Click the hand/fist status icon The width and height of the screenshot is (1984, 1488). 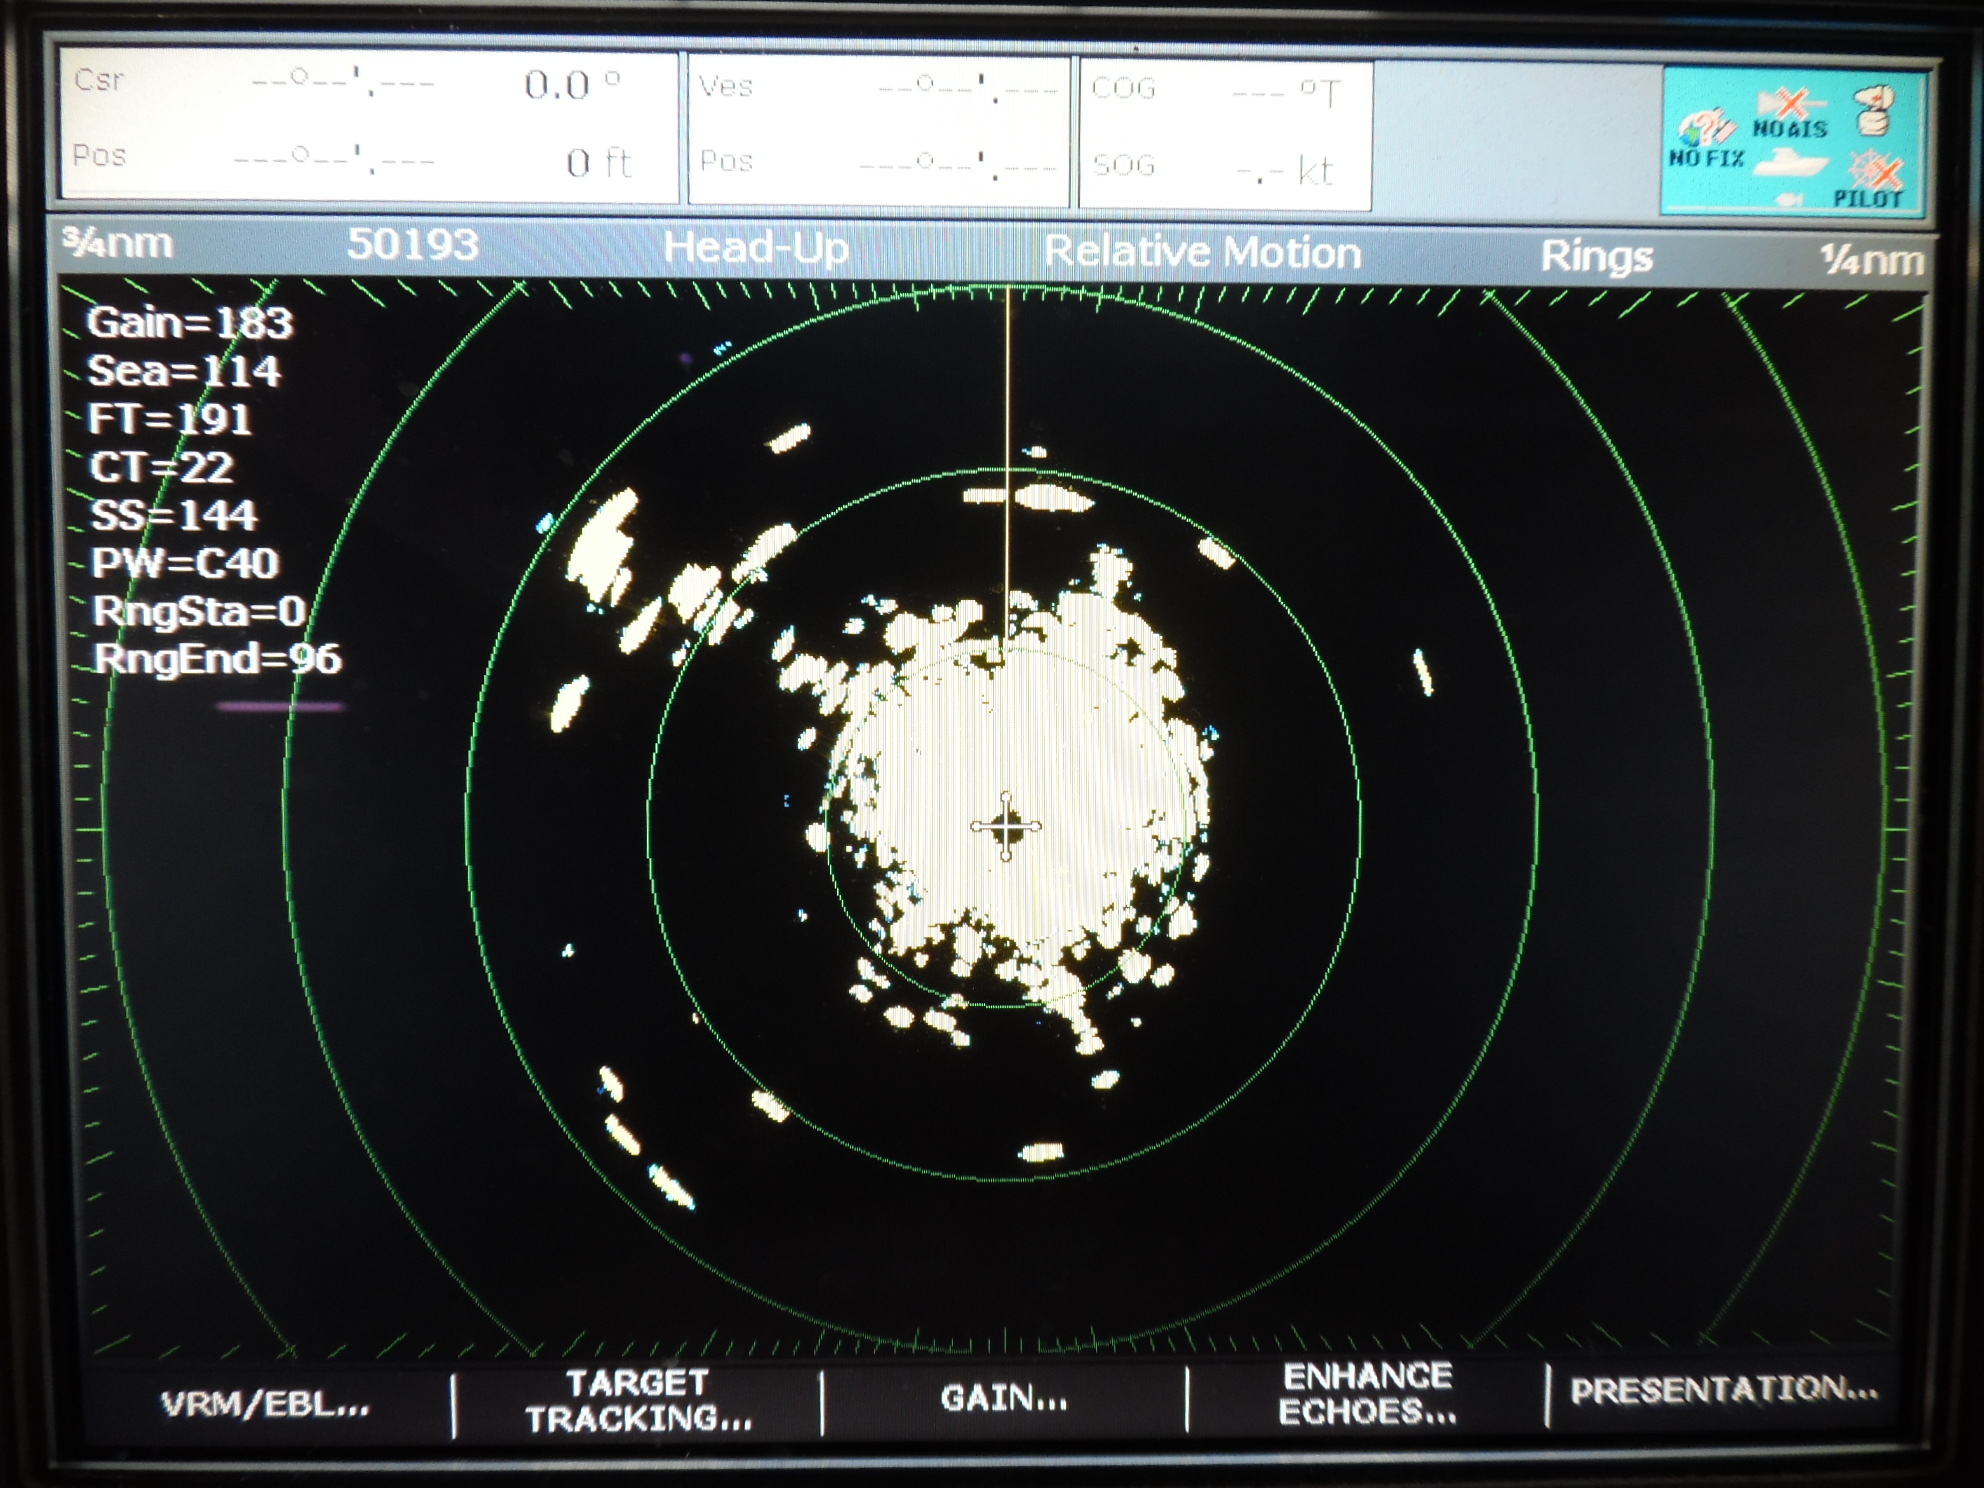[1872, 110]
